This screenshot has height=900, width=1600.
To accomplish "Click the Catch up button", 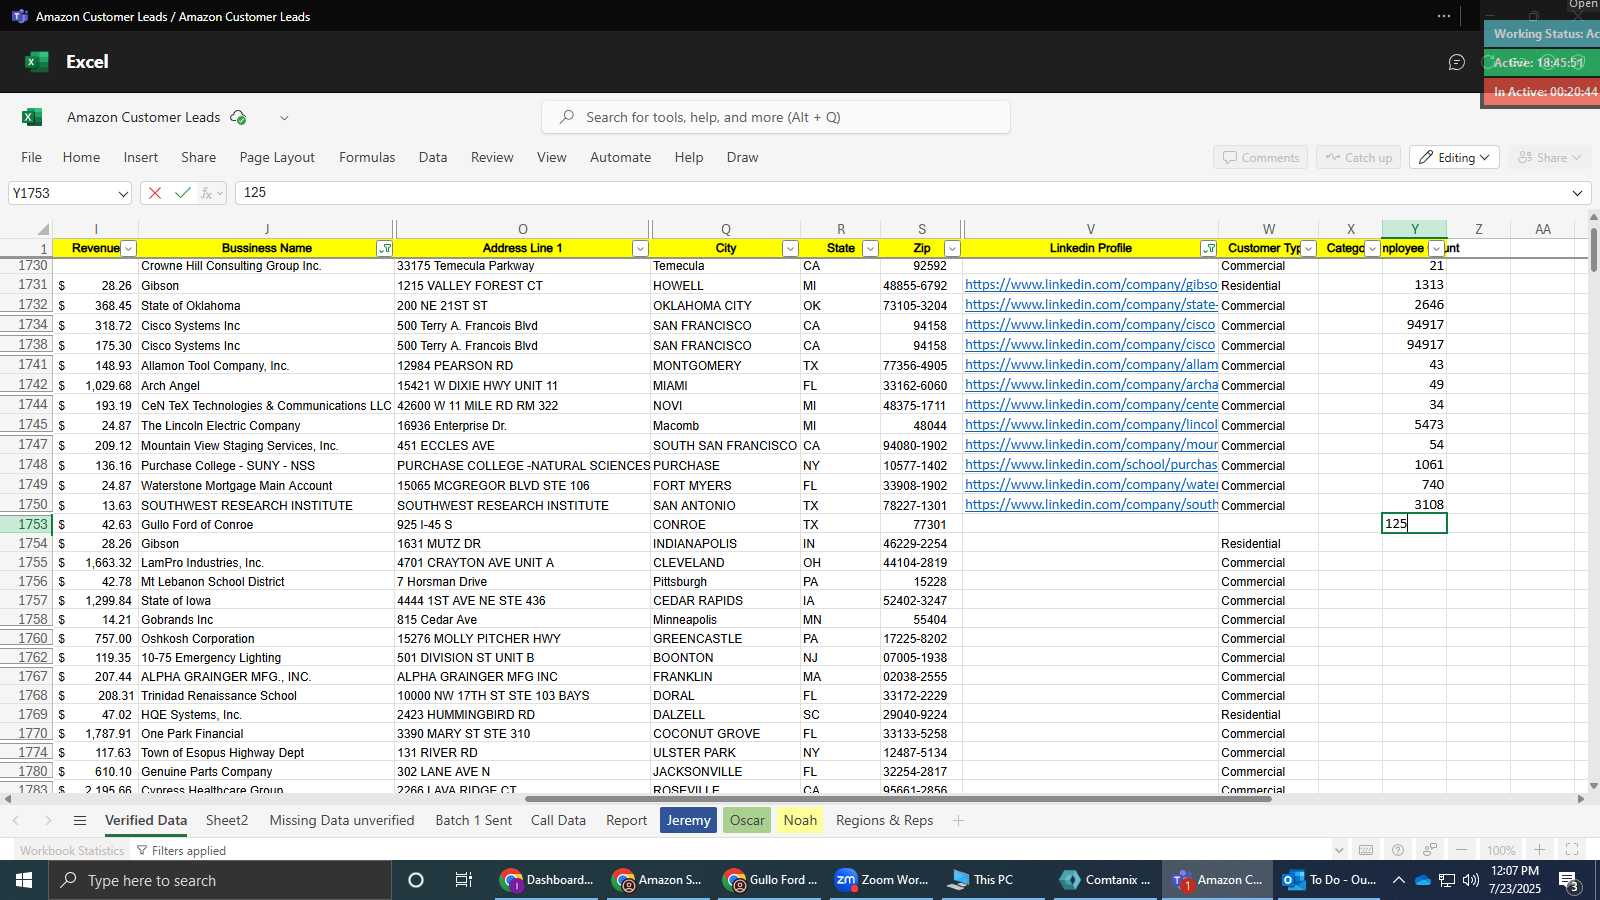I will coord(1358,158).
